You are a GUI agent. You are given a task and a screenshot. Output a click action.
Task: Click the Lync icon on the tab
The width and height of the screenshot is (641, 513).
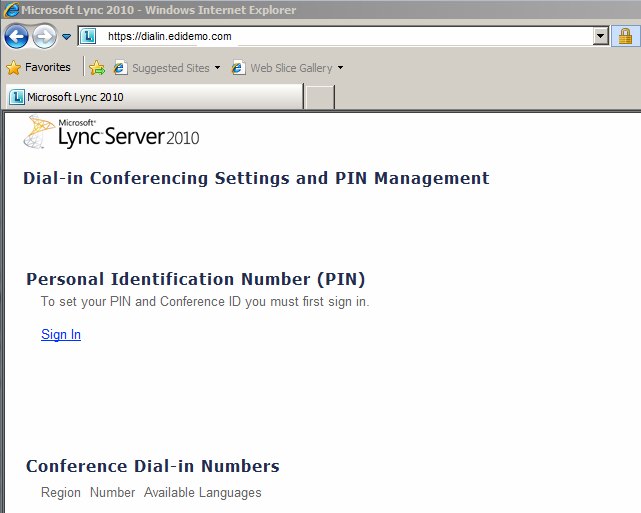click(x=17, y=97)
